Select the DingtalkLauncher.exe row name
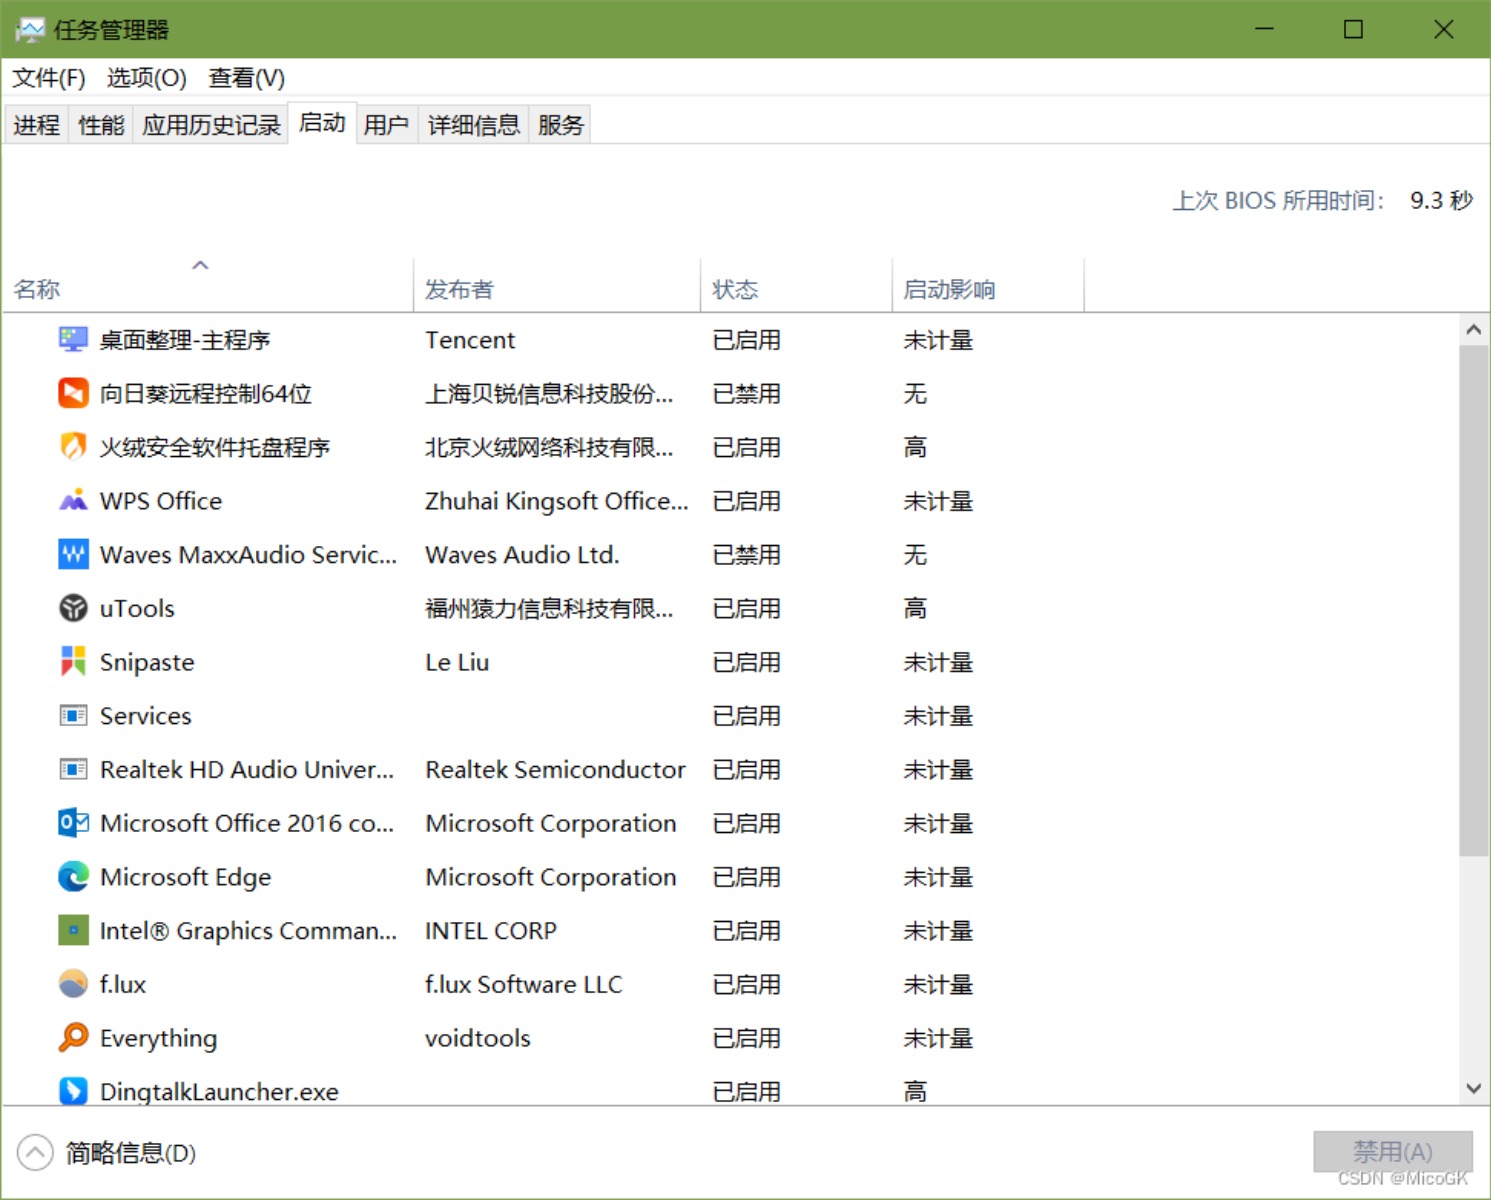 219,1091
